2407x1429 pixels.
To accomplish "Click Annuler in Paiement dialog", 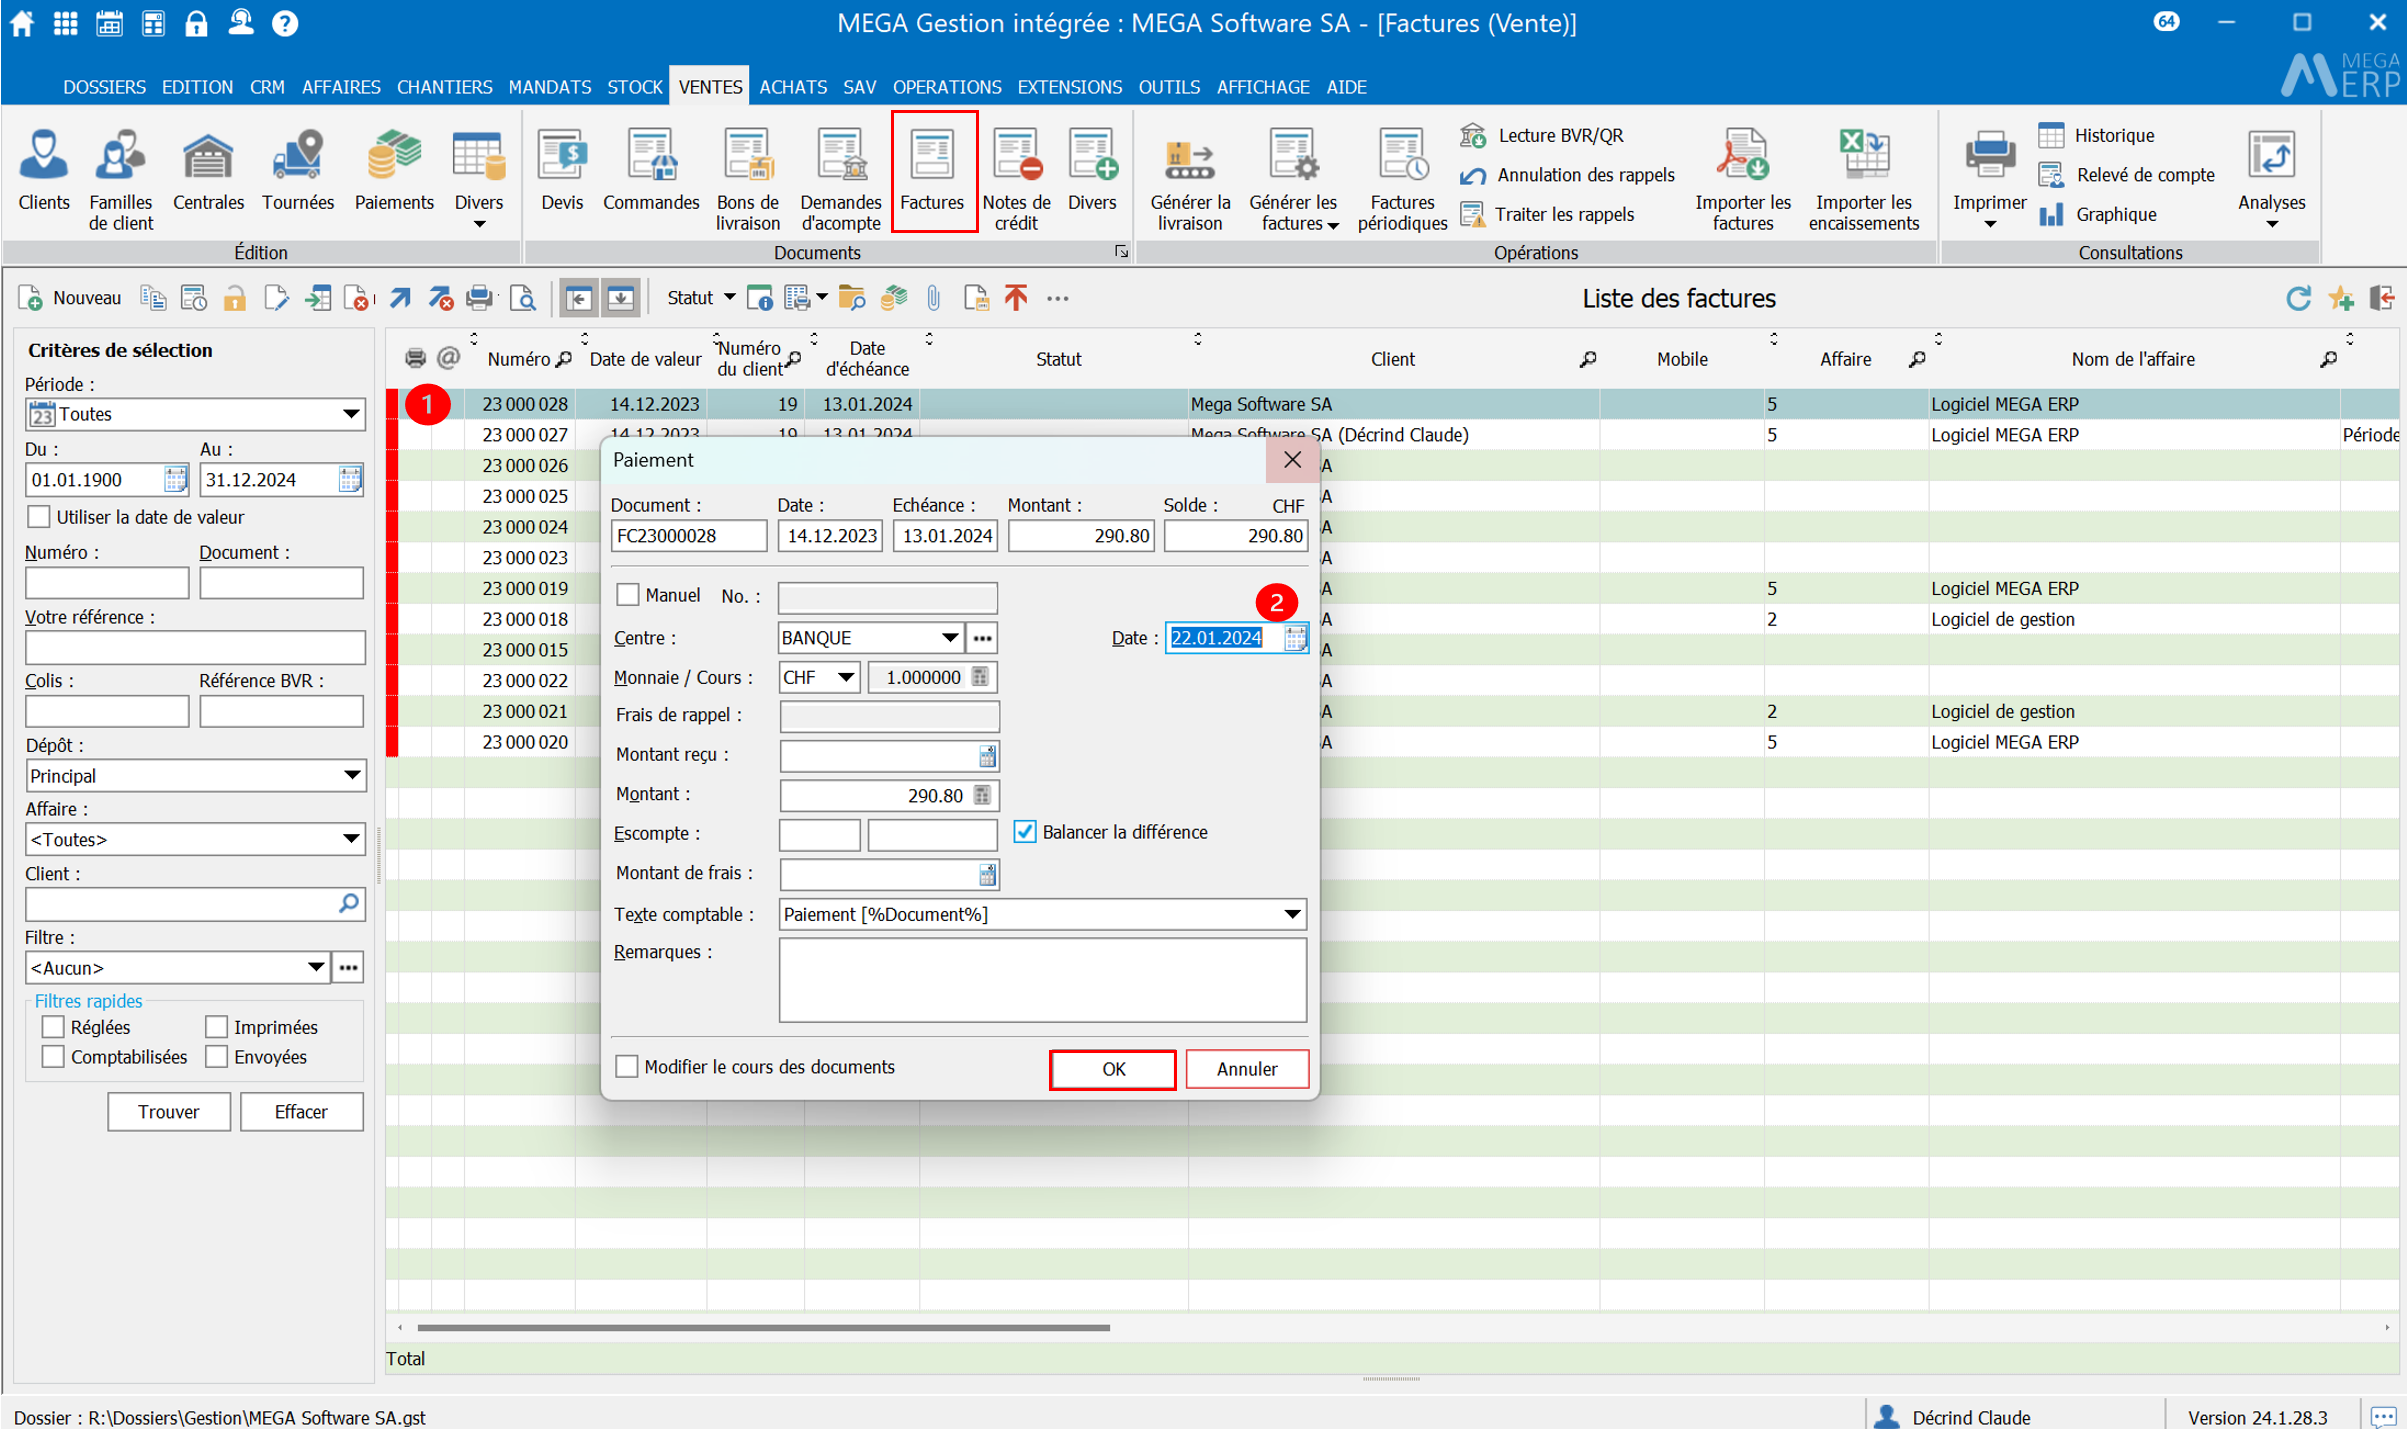I will (1247, 1069).
